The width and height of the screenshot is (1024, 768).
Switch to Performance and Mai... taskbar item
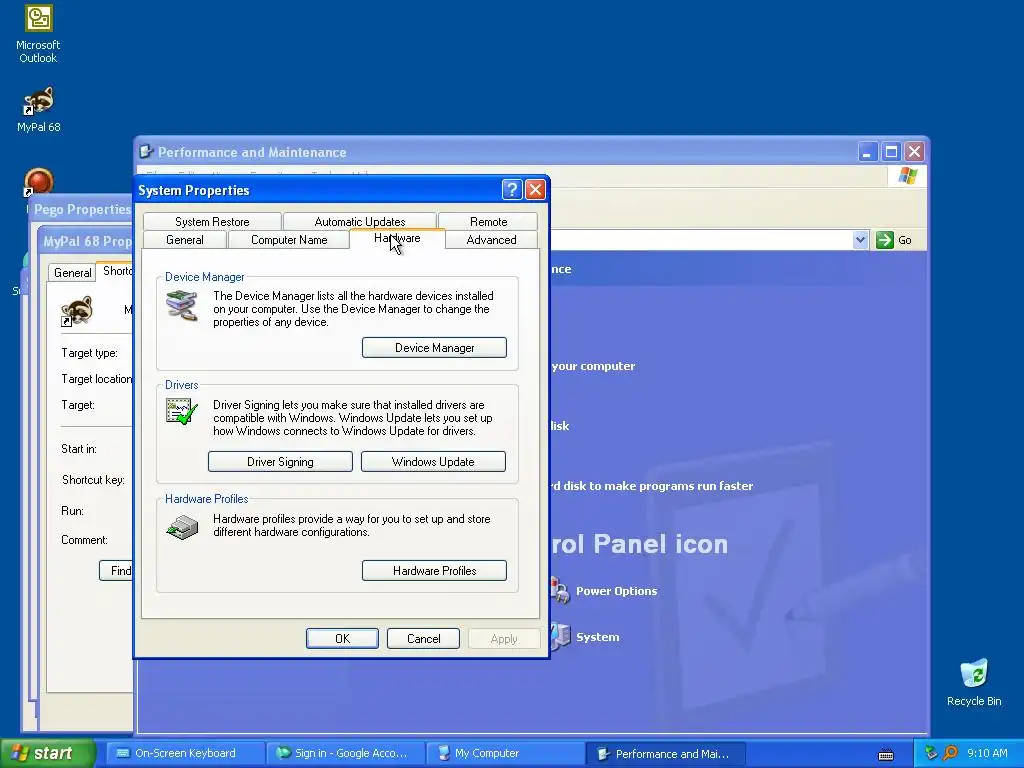click(665, 753)
